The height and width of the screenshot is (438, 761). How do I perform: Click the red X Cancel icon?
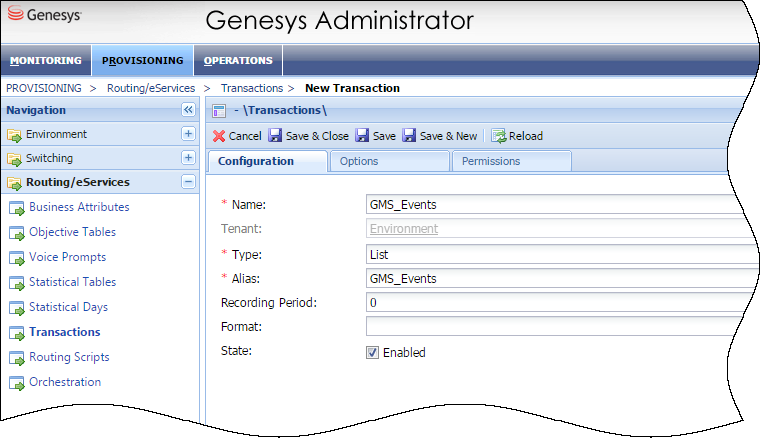click(219, 136)
